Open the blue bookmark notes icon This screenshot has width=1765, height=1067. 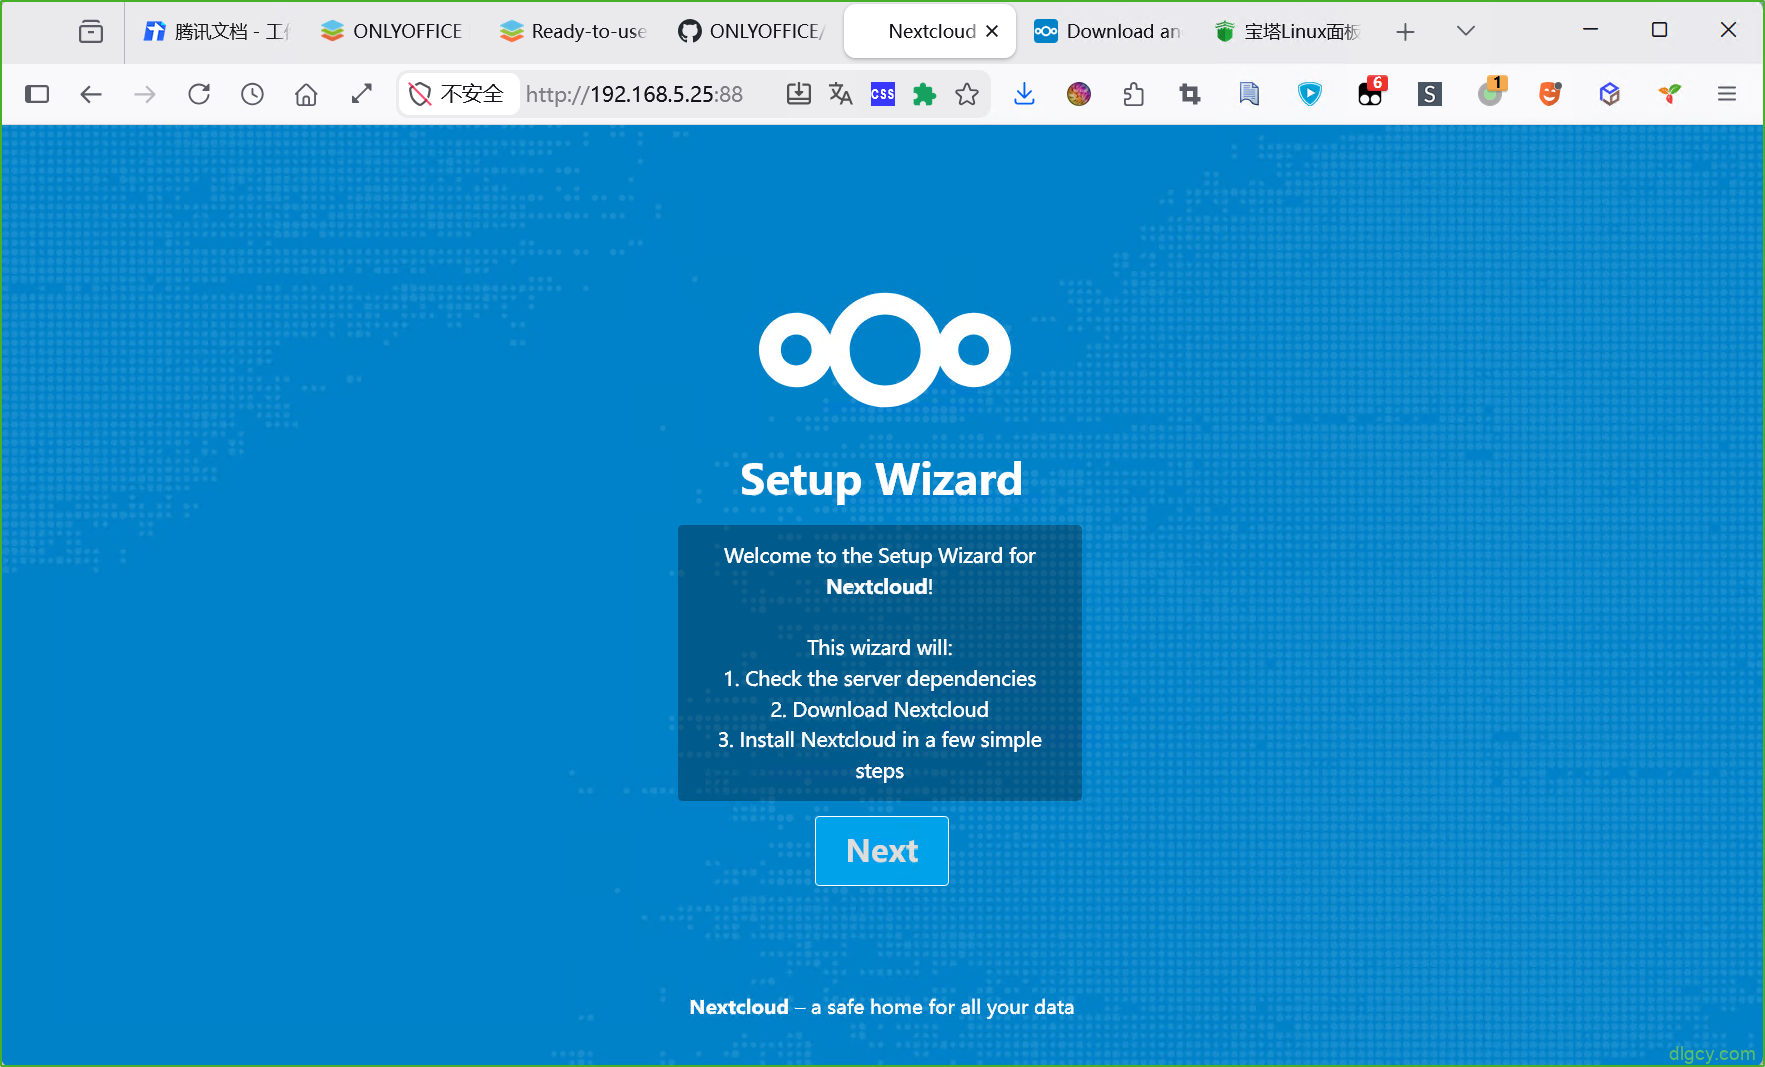coord(1249,94)
